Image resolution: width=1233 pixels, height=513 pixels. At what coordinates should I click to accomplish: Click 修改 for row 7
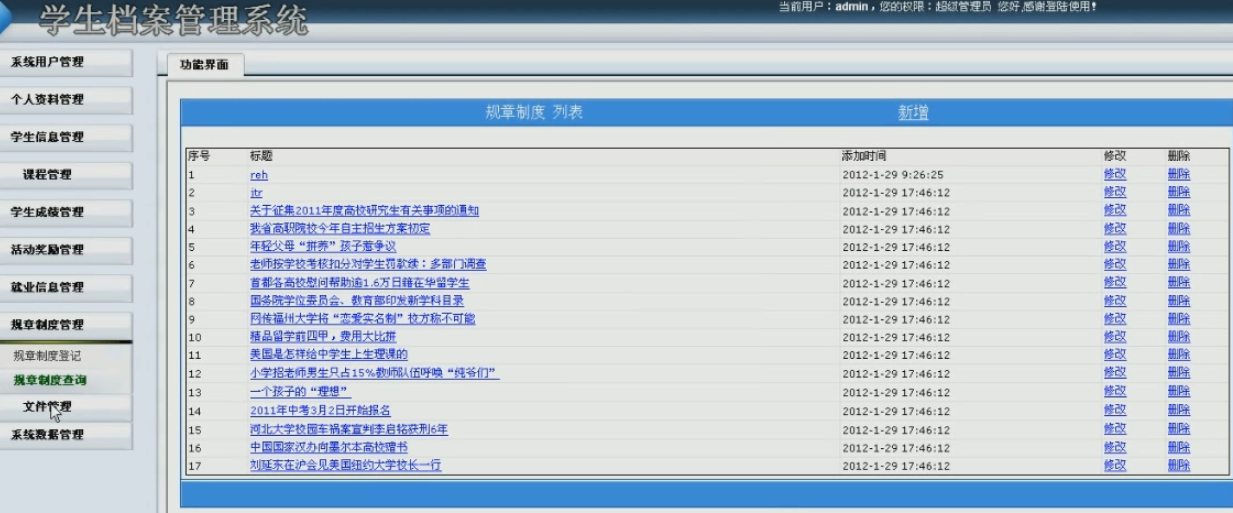tap(1114, 283)
